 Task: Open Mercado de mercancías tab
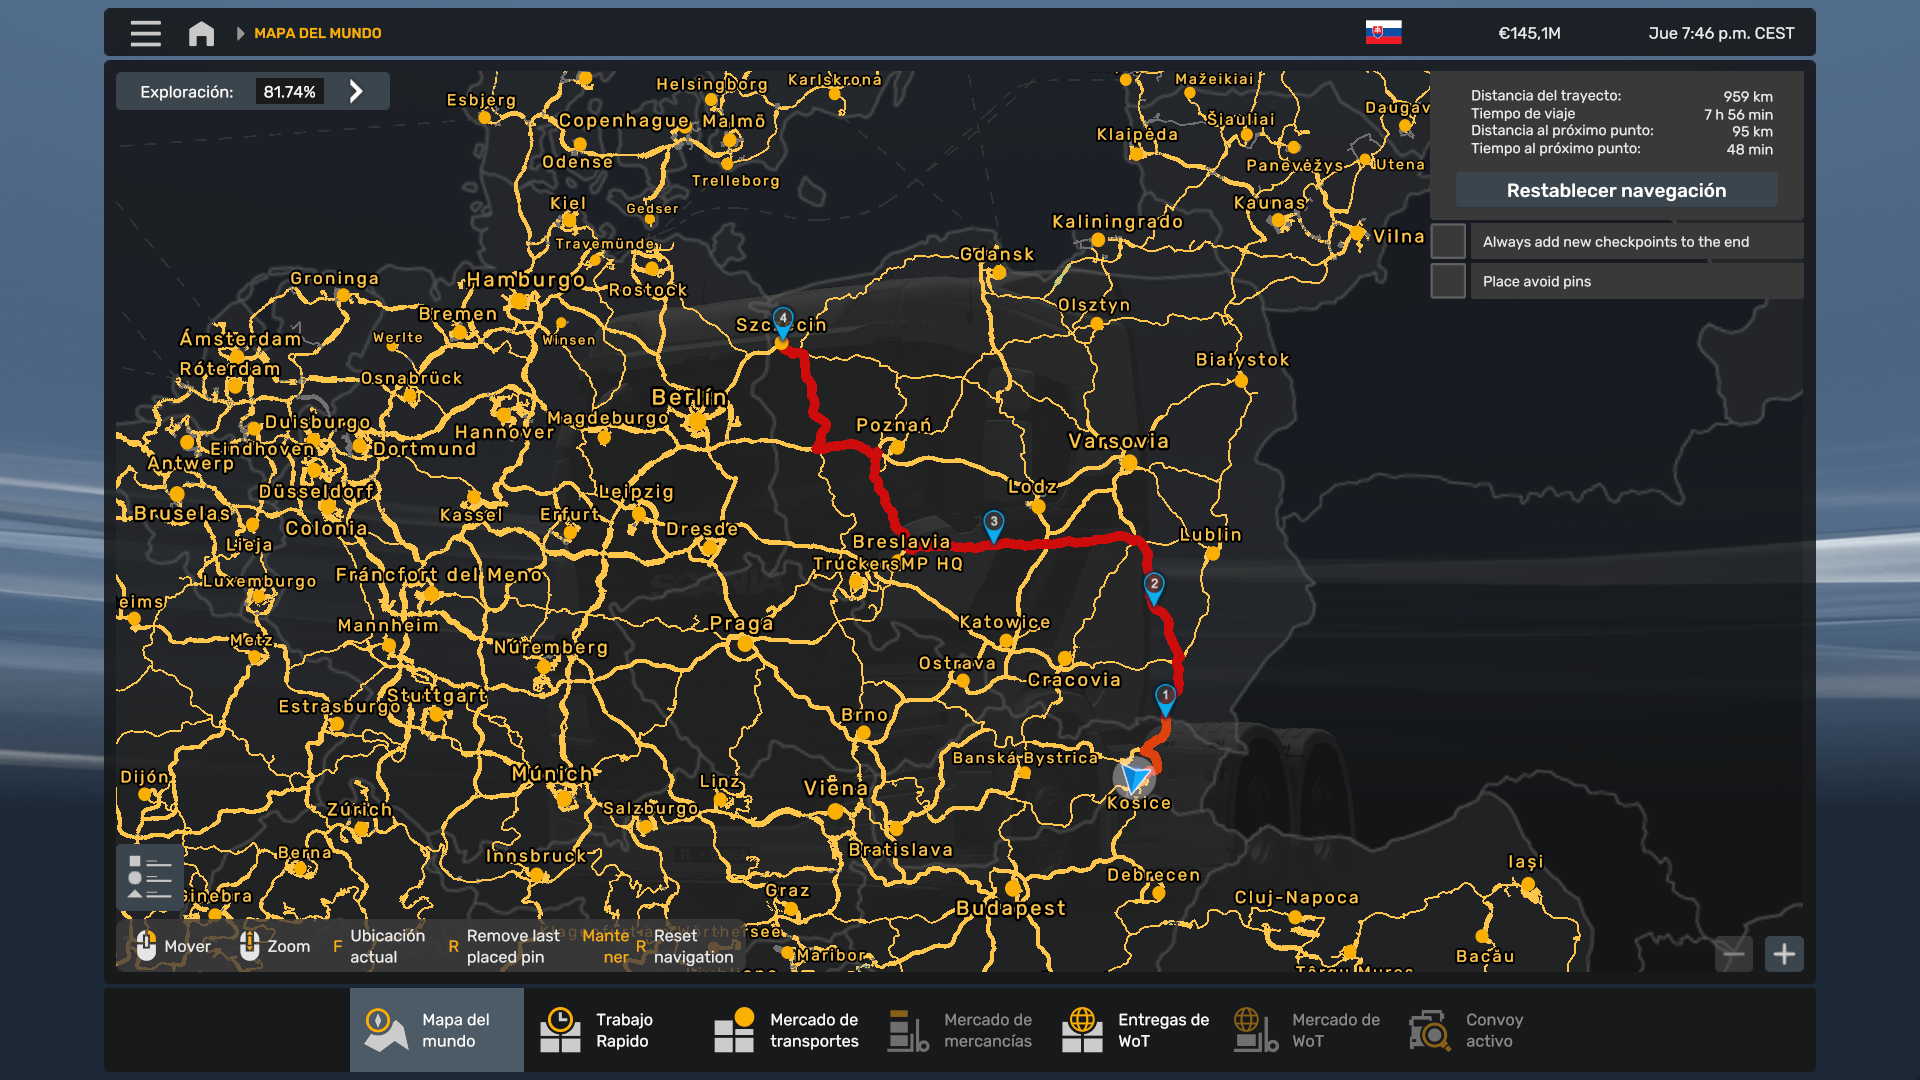point(960,1030)
